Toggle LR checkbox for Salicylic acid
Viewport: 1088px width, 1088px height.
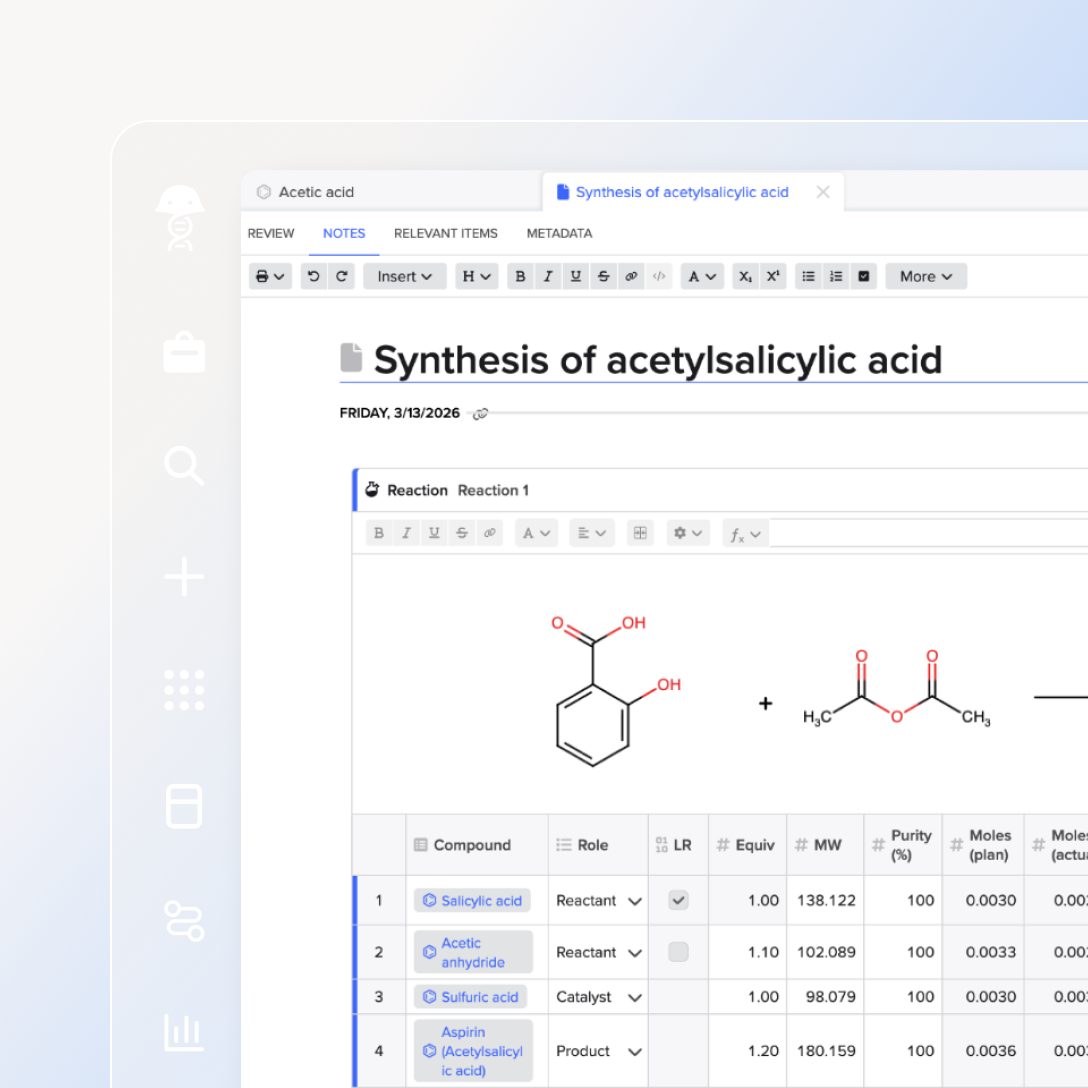click(679, 900)
